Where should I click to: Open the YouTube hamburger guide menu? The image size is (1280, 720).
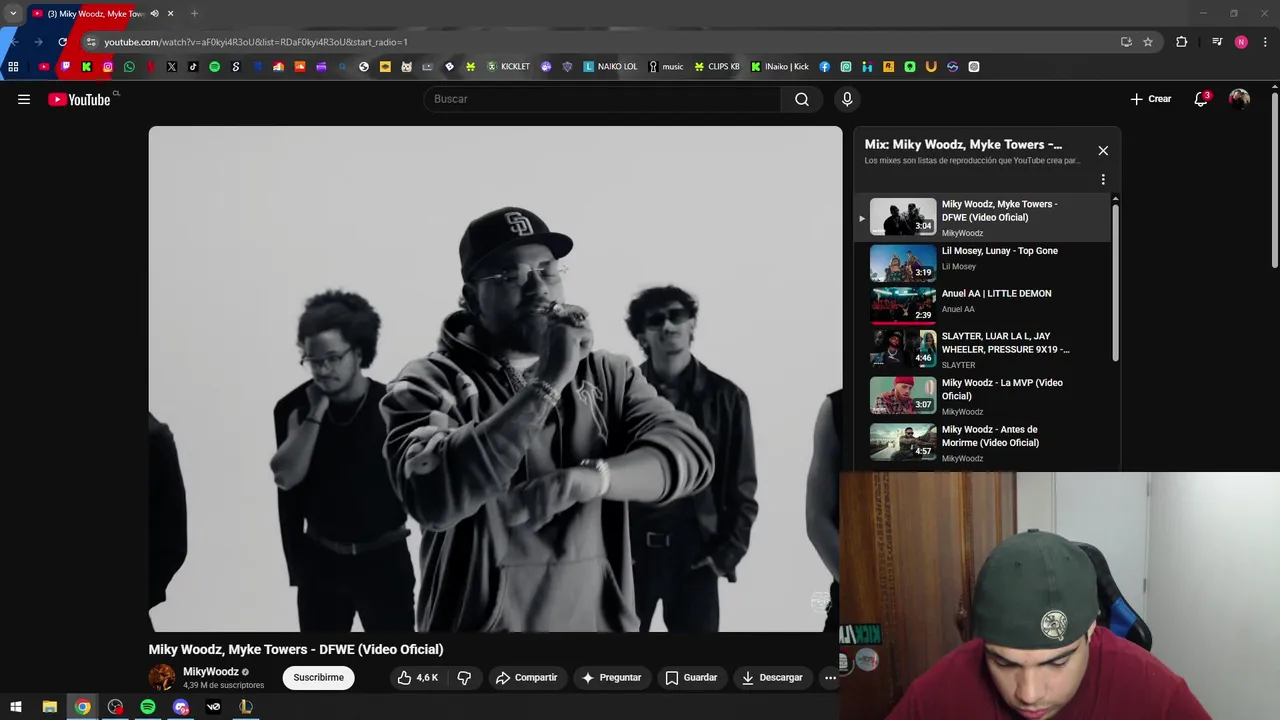(24, 99)
